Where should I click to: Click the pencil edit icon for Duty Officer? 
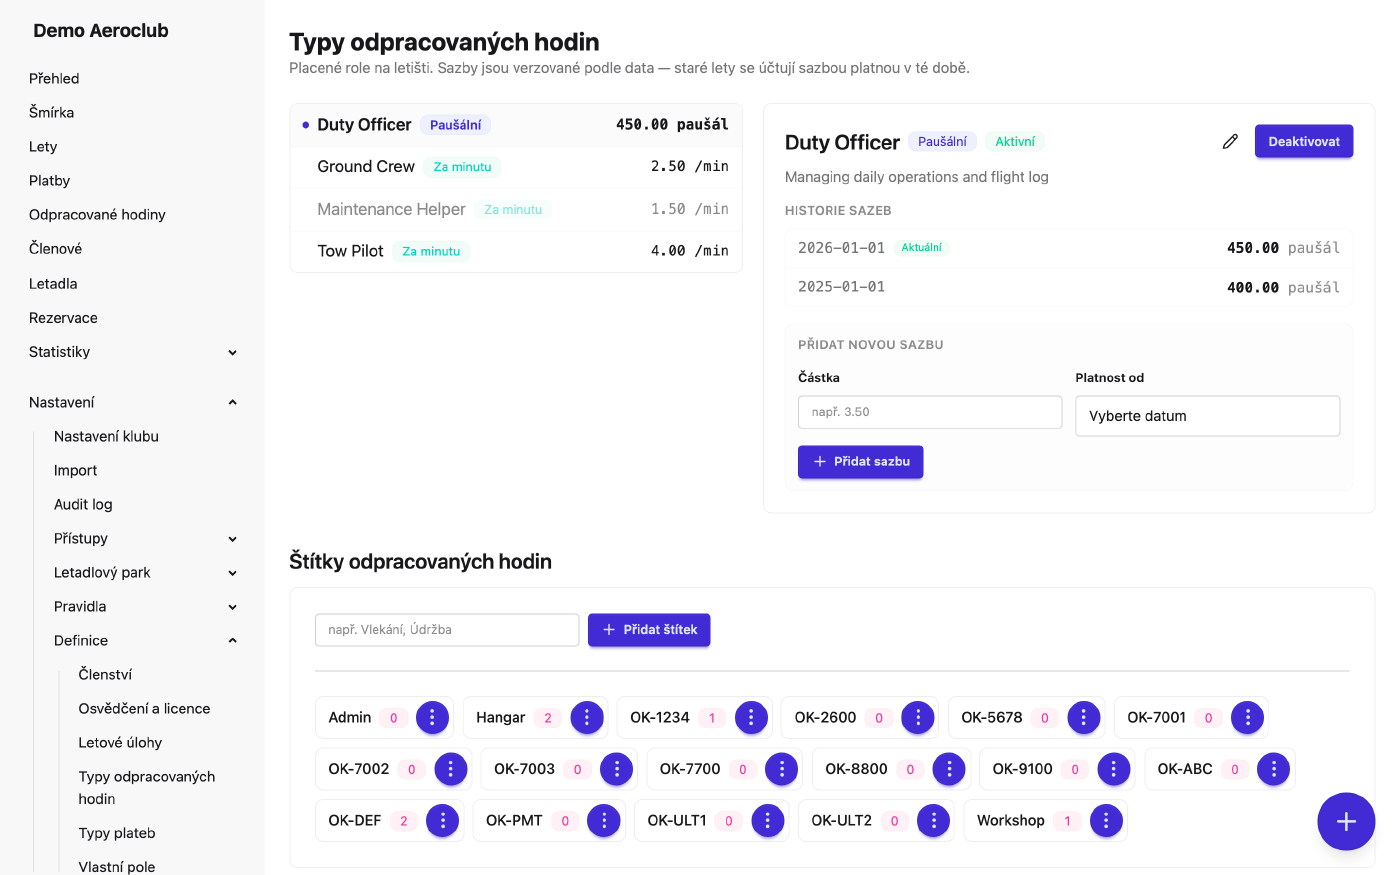click(1230, 142)
